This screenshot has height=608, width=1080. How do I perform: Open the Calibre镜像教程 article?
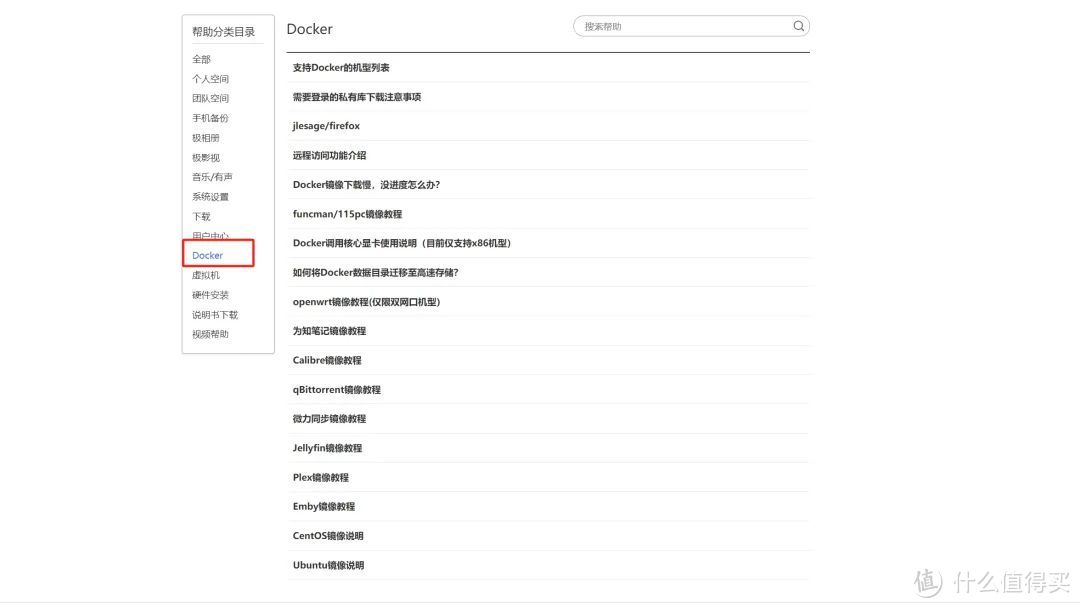(x=325, y=360)
